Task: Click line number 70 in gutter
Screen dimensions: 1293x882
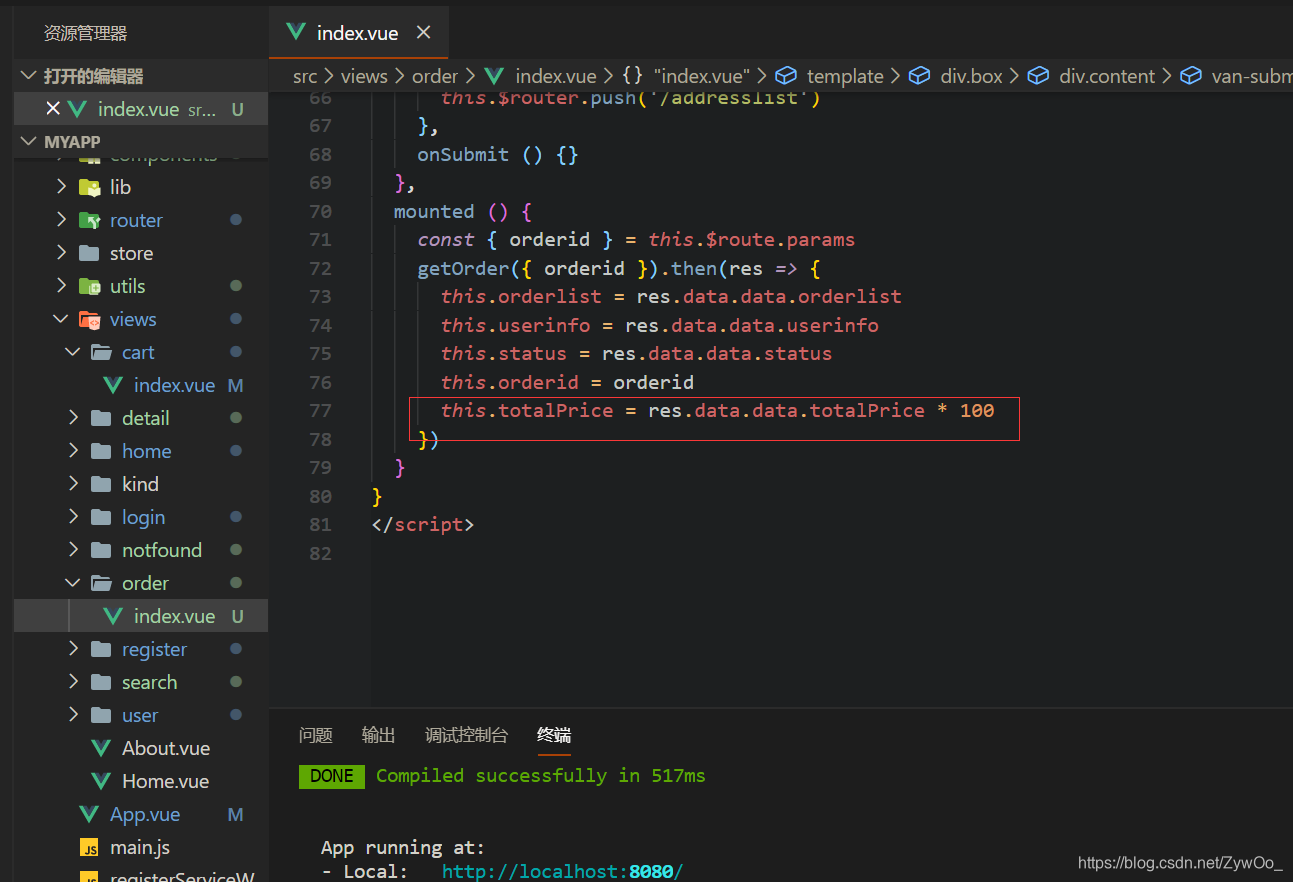Action: (321, 211)
